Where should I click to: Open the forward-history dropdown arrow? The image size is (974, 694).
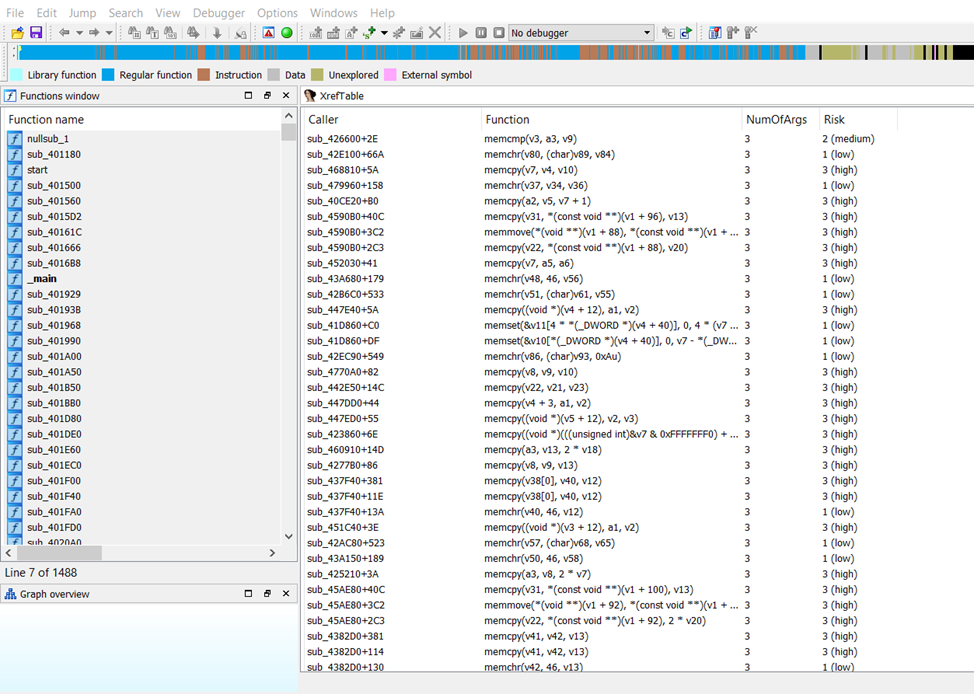point(109,32)
